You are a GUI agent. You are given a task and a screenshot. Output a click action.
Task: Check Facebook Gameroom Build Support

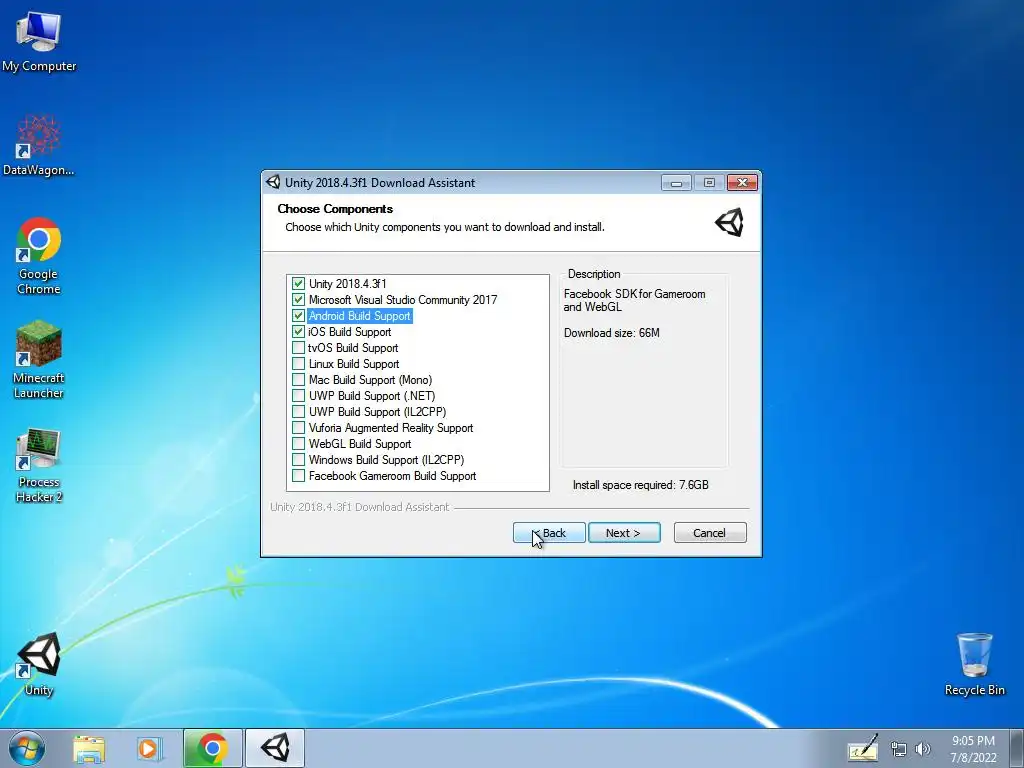[298, 475]
